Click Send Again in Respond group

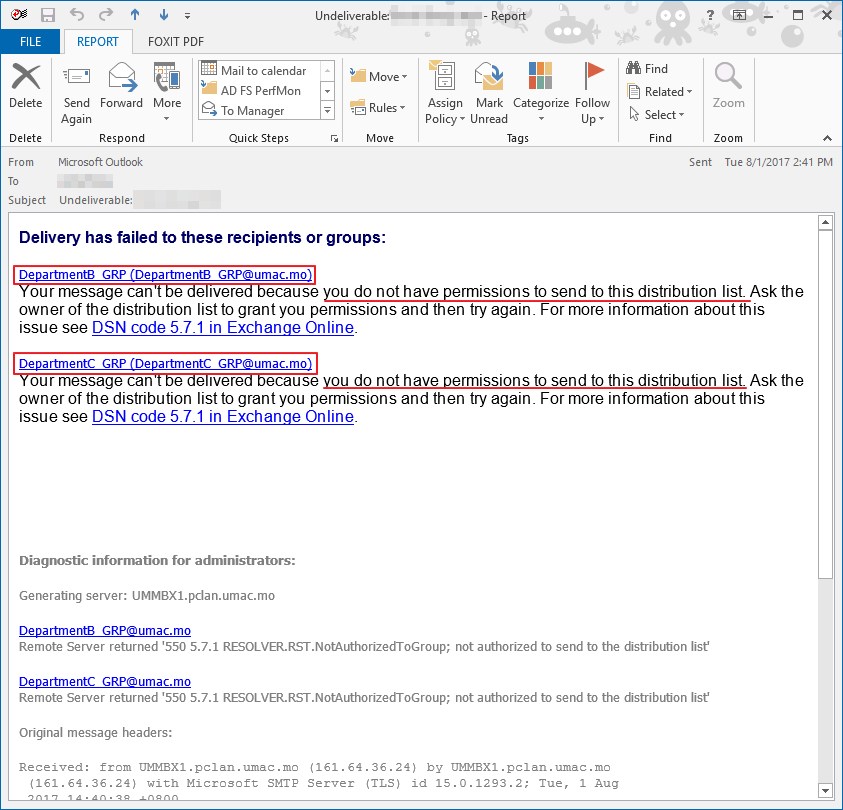pyautogui.click(x=76, y=94)
